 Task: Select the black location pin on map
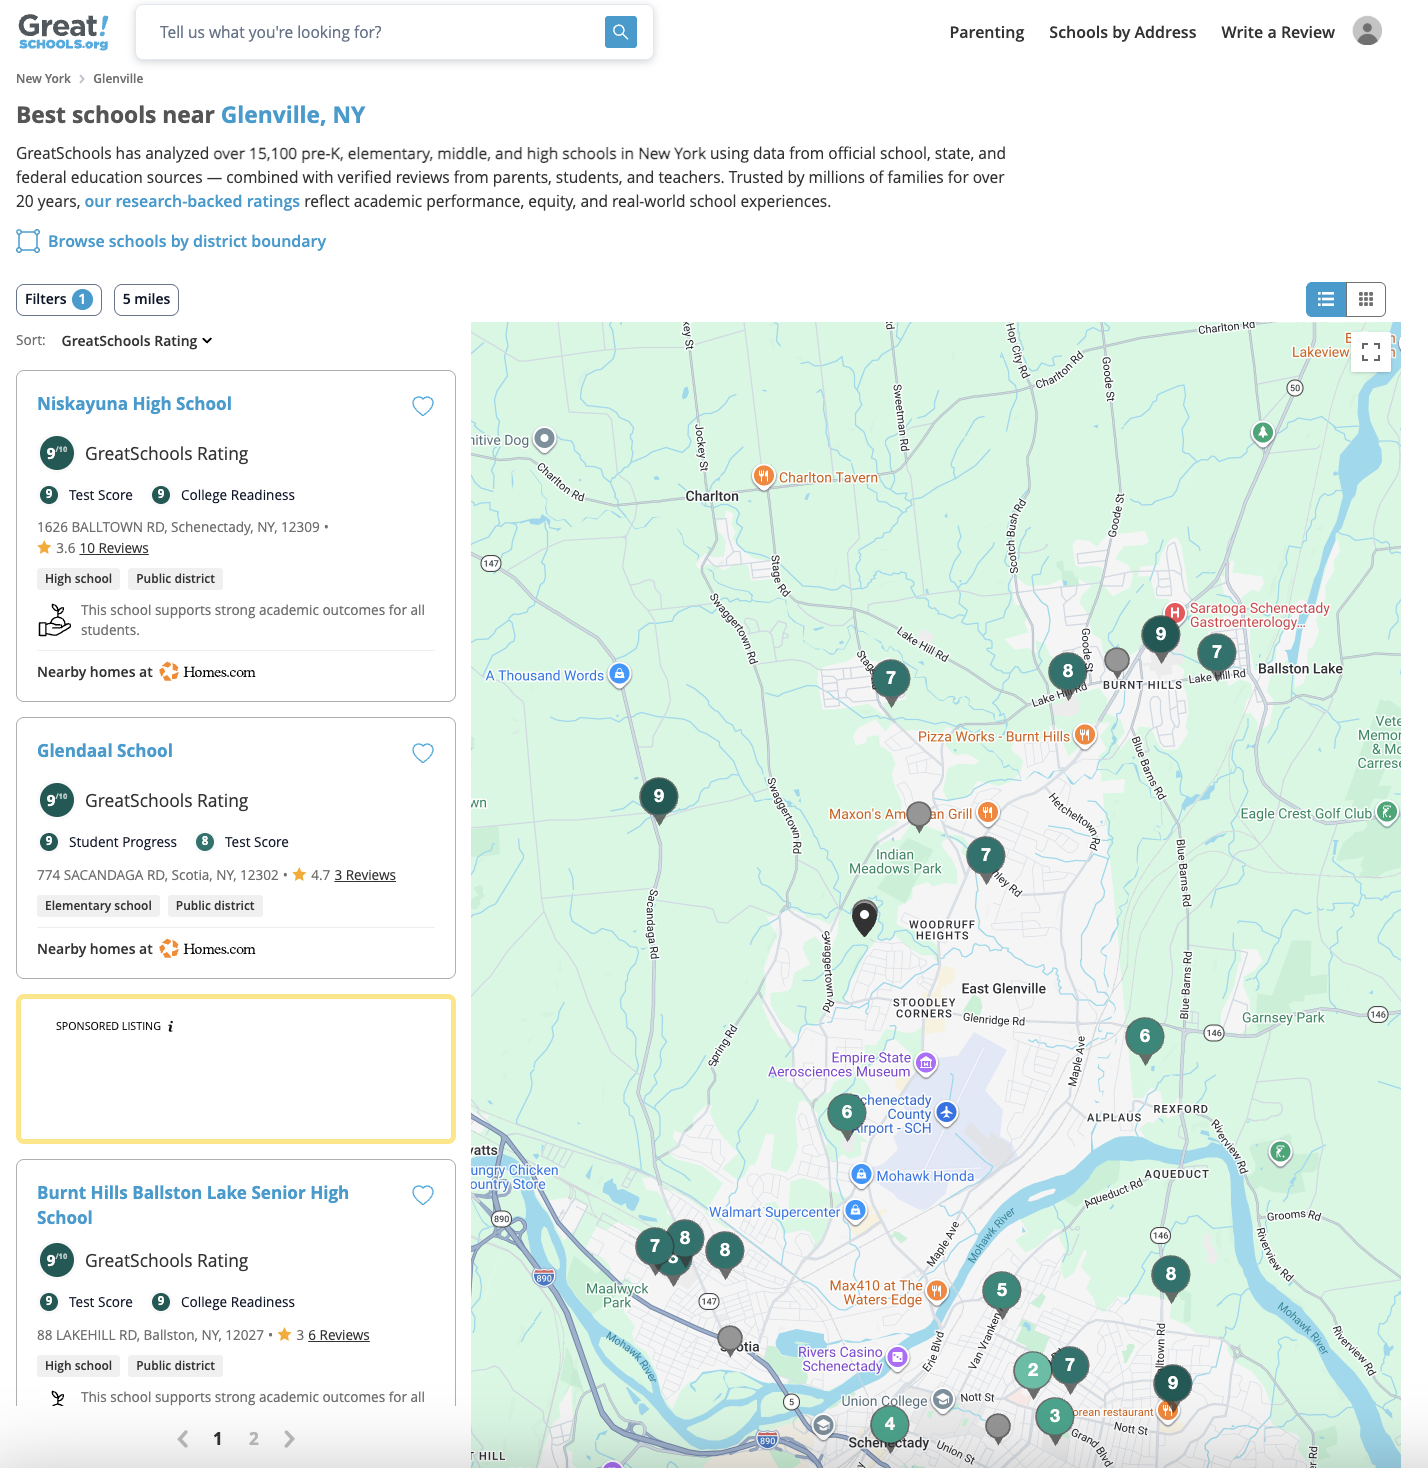tap(864, 917)
